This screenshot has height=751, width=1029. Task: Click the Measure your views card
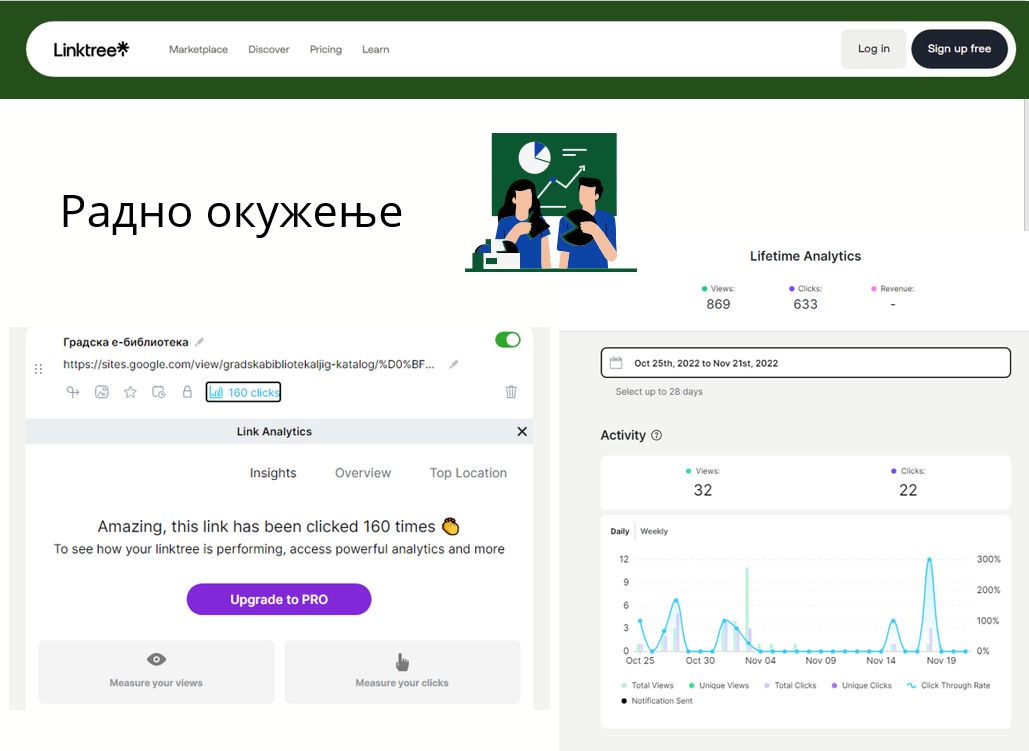click(156, 672)
